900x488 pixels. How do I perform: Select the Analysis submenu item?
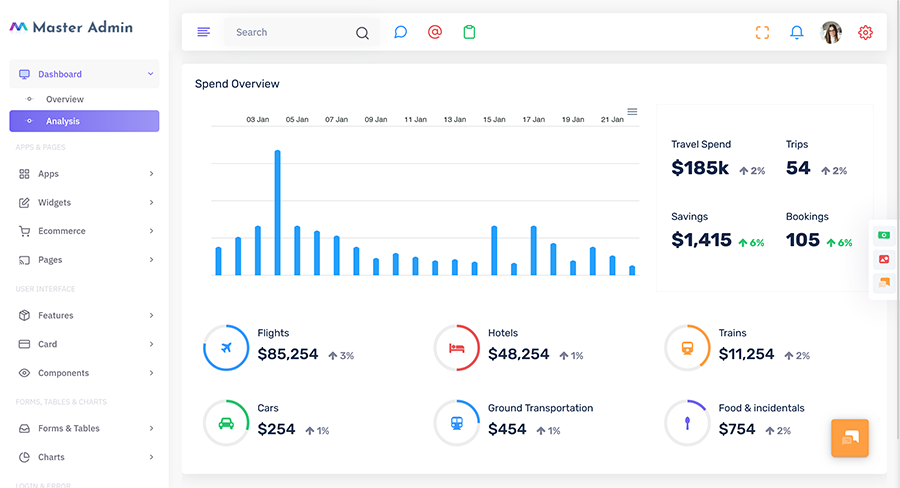click(x=84, y=121)
